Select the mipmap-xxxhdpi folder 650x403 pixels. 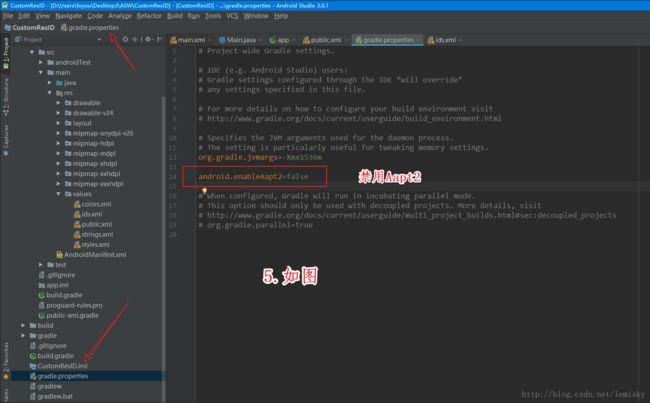pos(94,184)
